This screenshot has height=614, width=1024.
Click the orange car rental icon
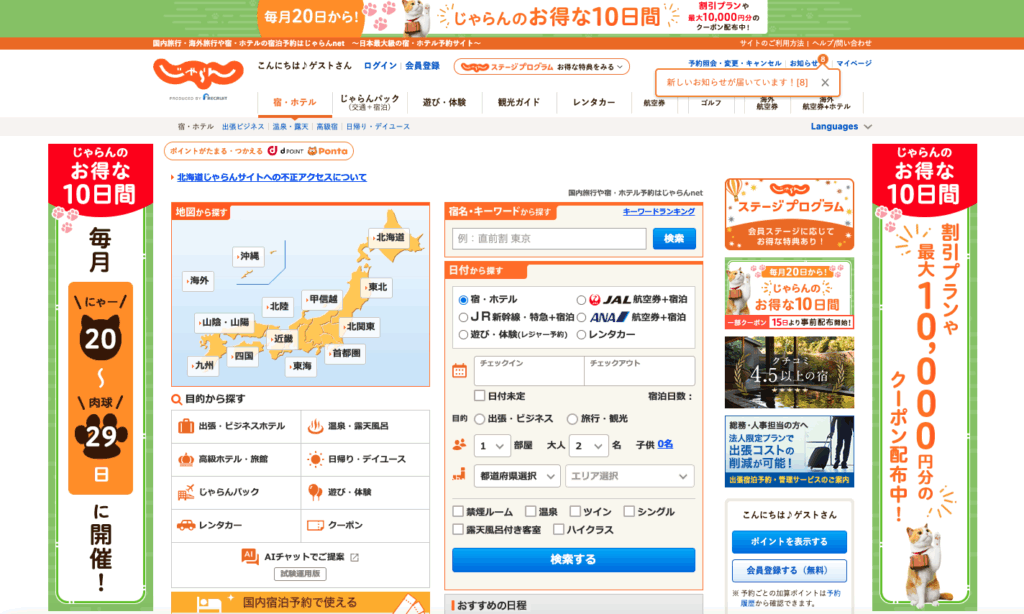tap(186, 525)
